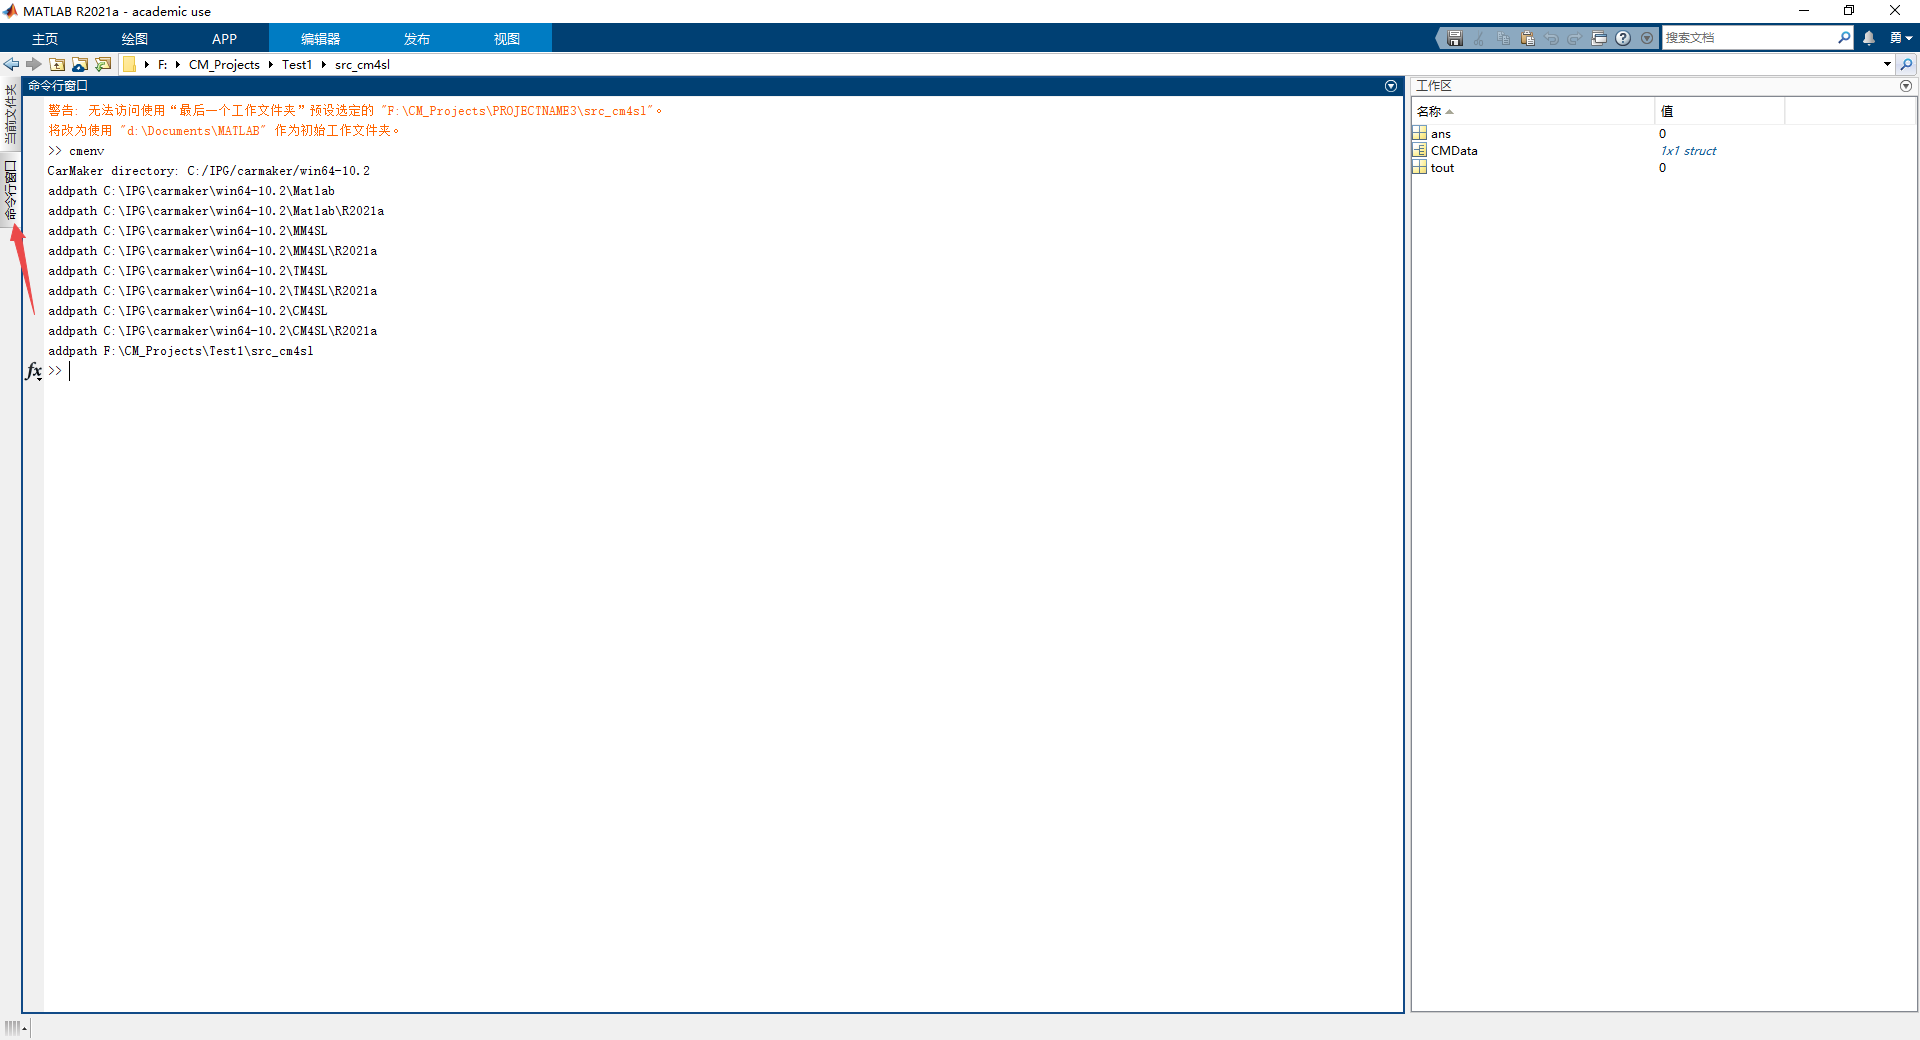
Task: Navigate to Test1 in address bar
Action: pos(297,64)
